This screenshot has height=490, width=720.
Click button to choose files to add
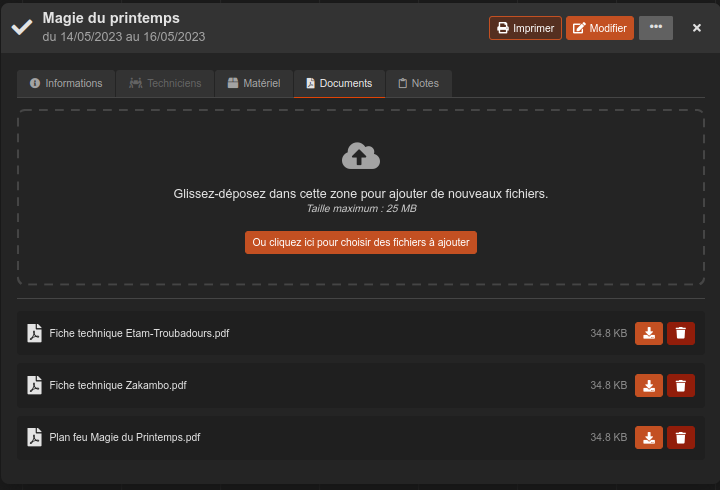[x=360, y=242]
